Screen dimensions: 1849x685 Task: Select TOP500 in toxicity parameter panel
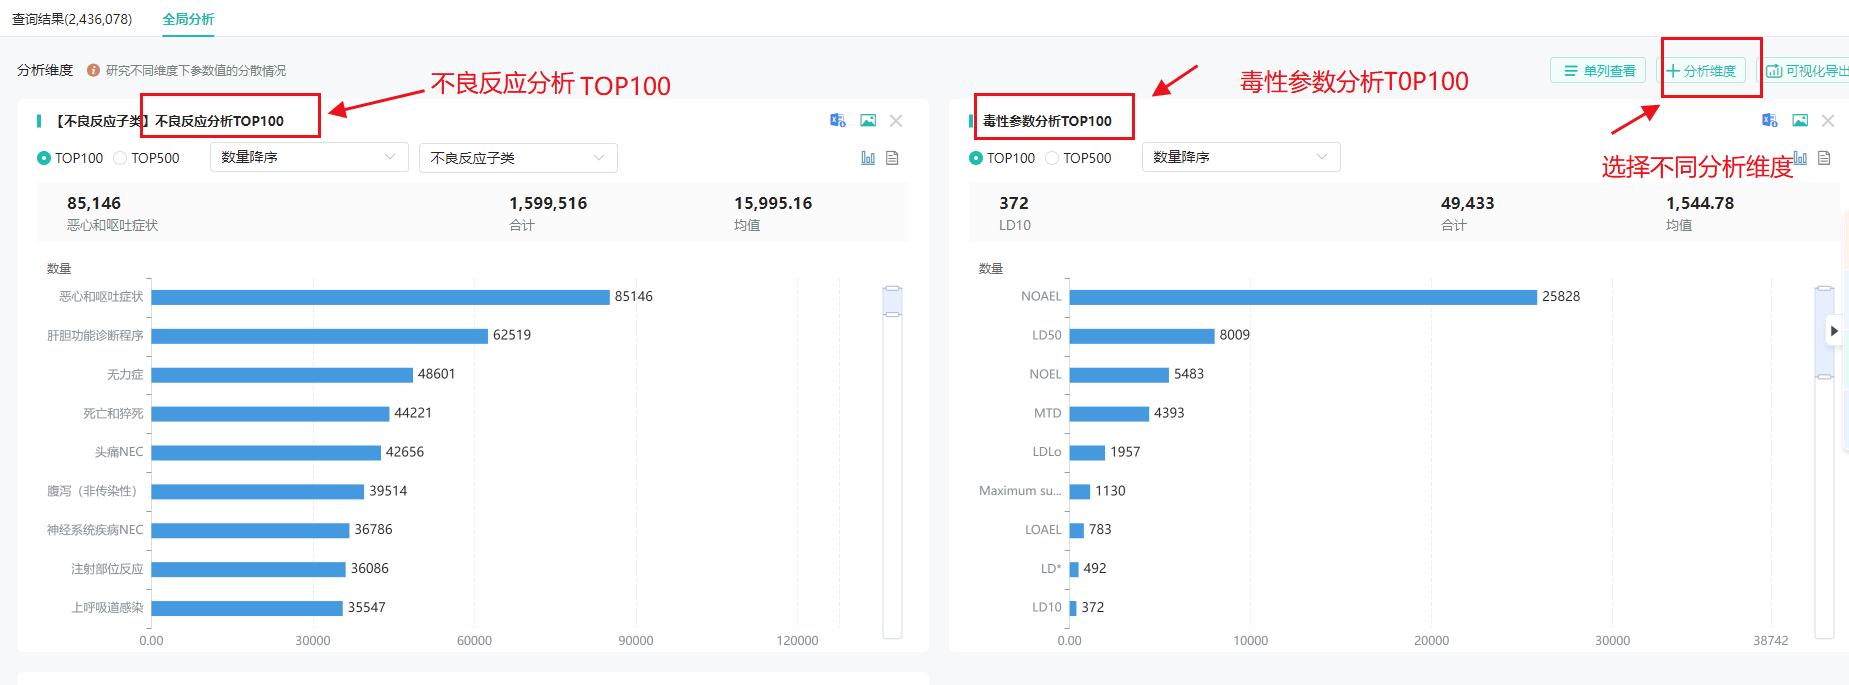[x=1079, y=158]
